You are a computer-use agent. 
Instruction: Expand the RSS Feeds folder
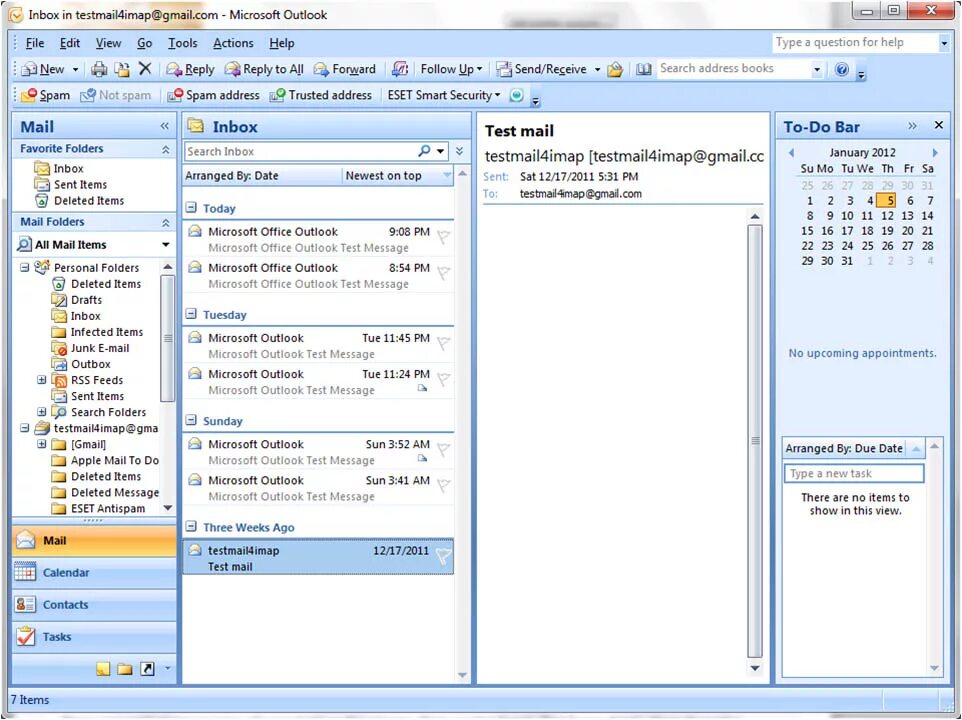coord(41,380)
